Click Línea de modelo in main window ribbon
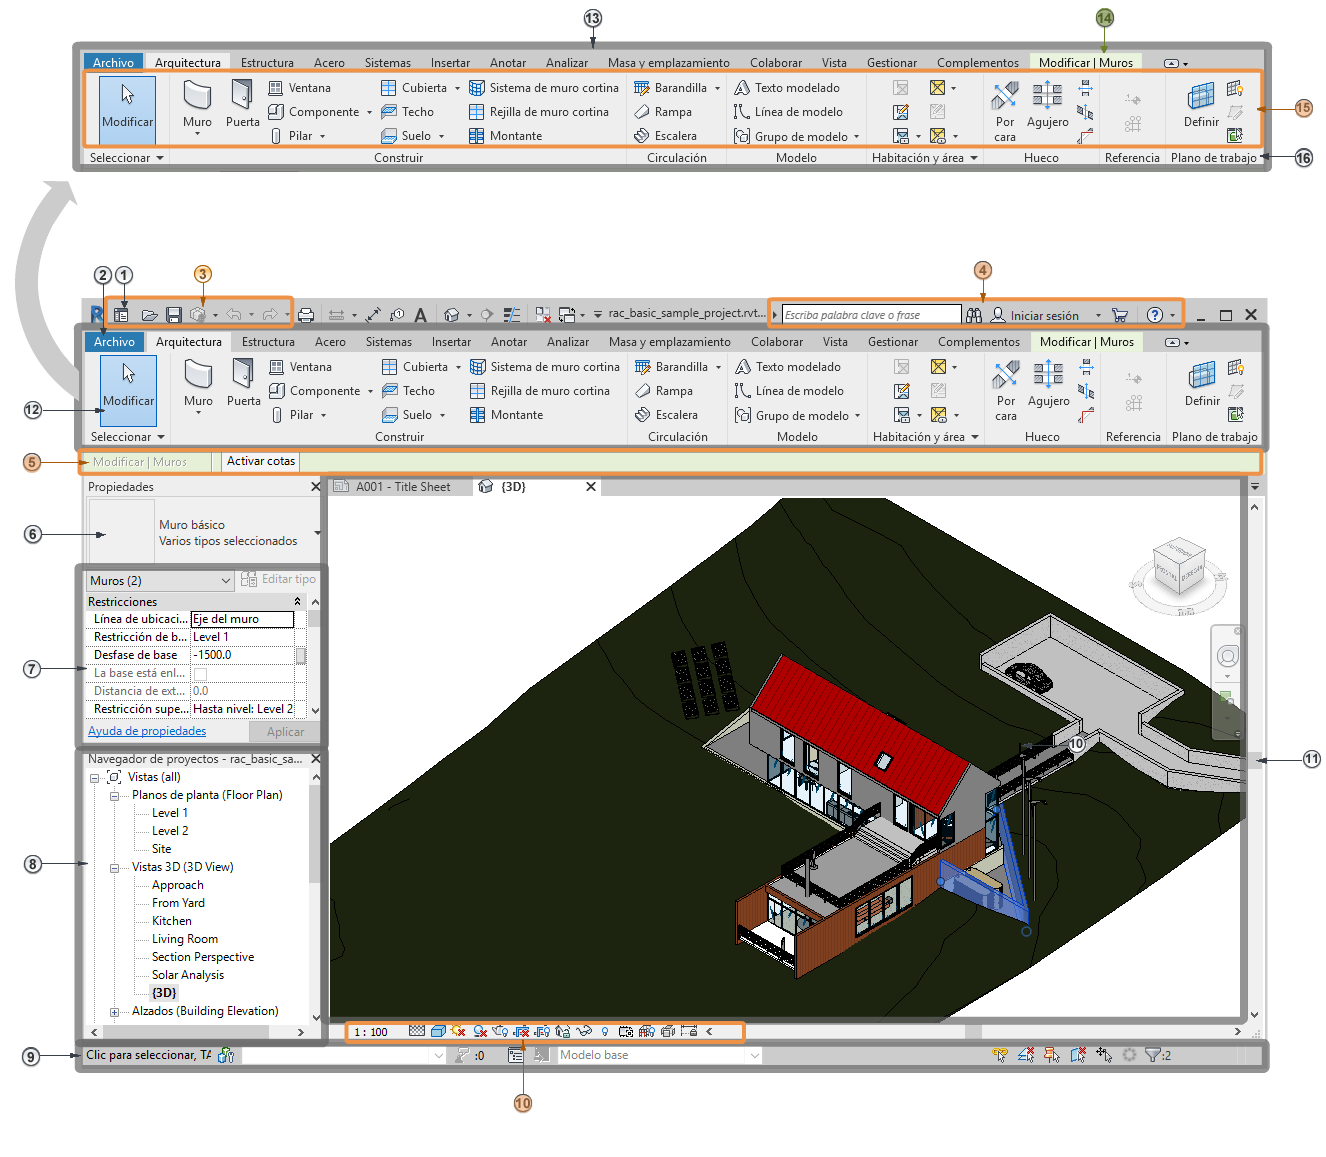The width and height of the screenshot is (1326, 1157). point(789,391)
